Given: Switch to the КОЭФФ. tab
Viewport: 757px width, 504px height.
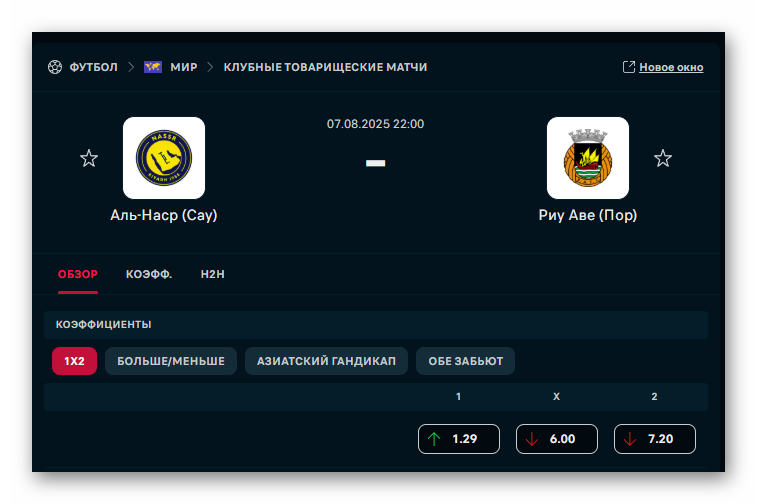Looking at the screenshot, I should tap(149, 273).
